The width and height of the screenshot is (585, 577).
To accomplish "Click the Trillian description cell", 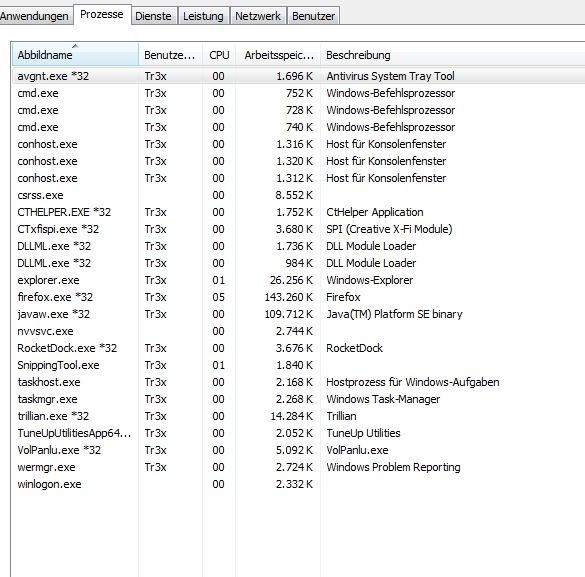I will pos(341,416).
